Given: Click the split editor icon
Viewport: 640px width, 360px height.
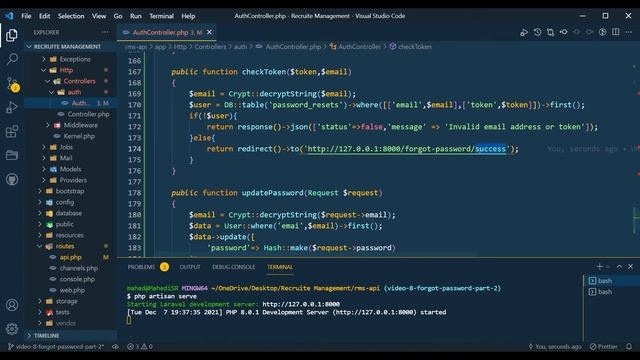Looking at the screenshot, I should click(x=616, y=32).
